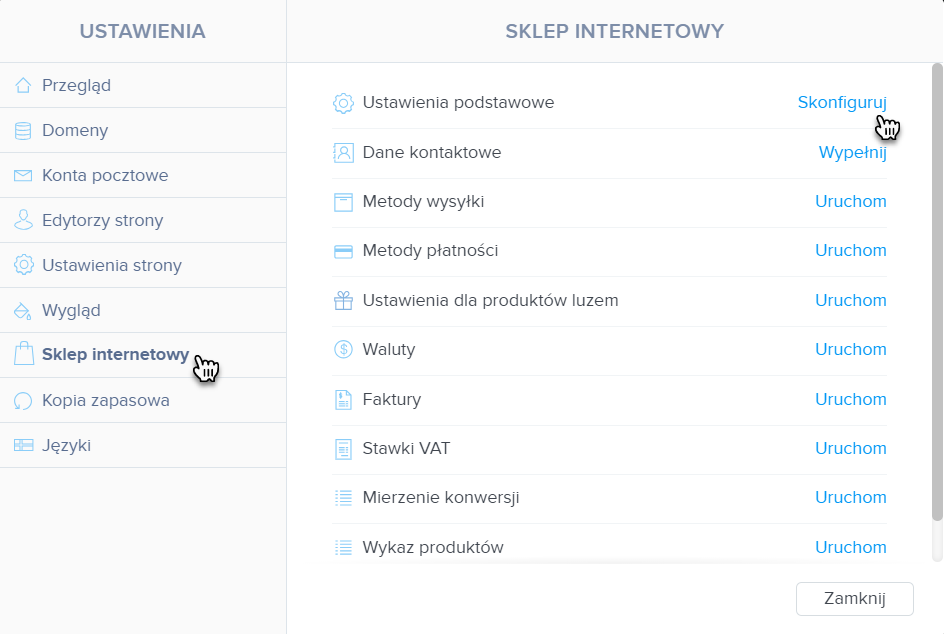Click Skonfiguruj for Ustawienia podstawowe
The width and height of the screenshot is (944, 634).
842,102
